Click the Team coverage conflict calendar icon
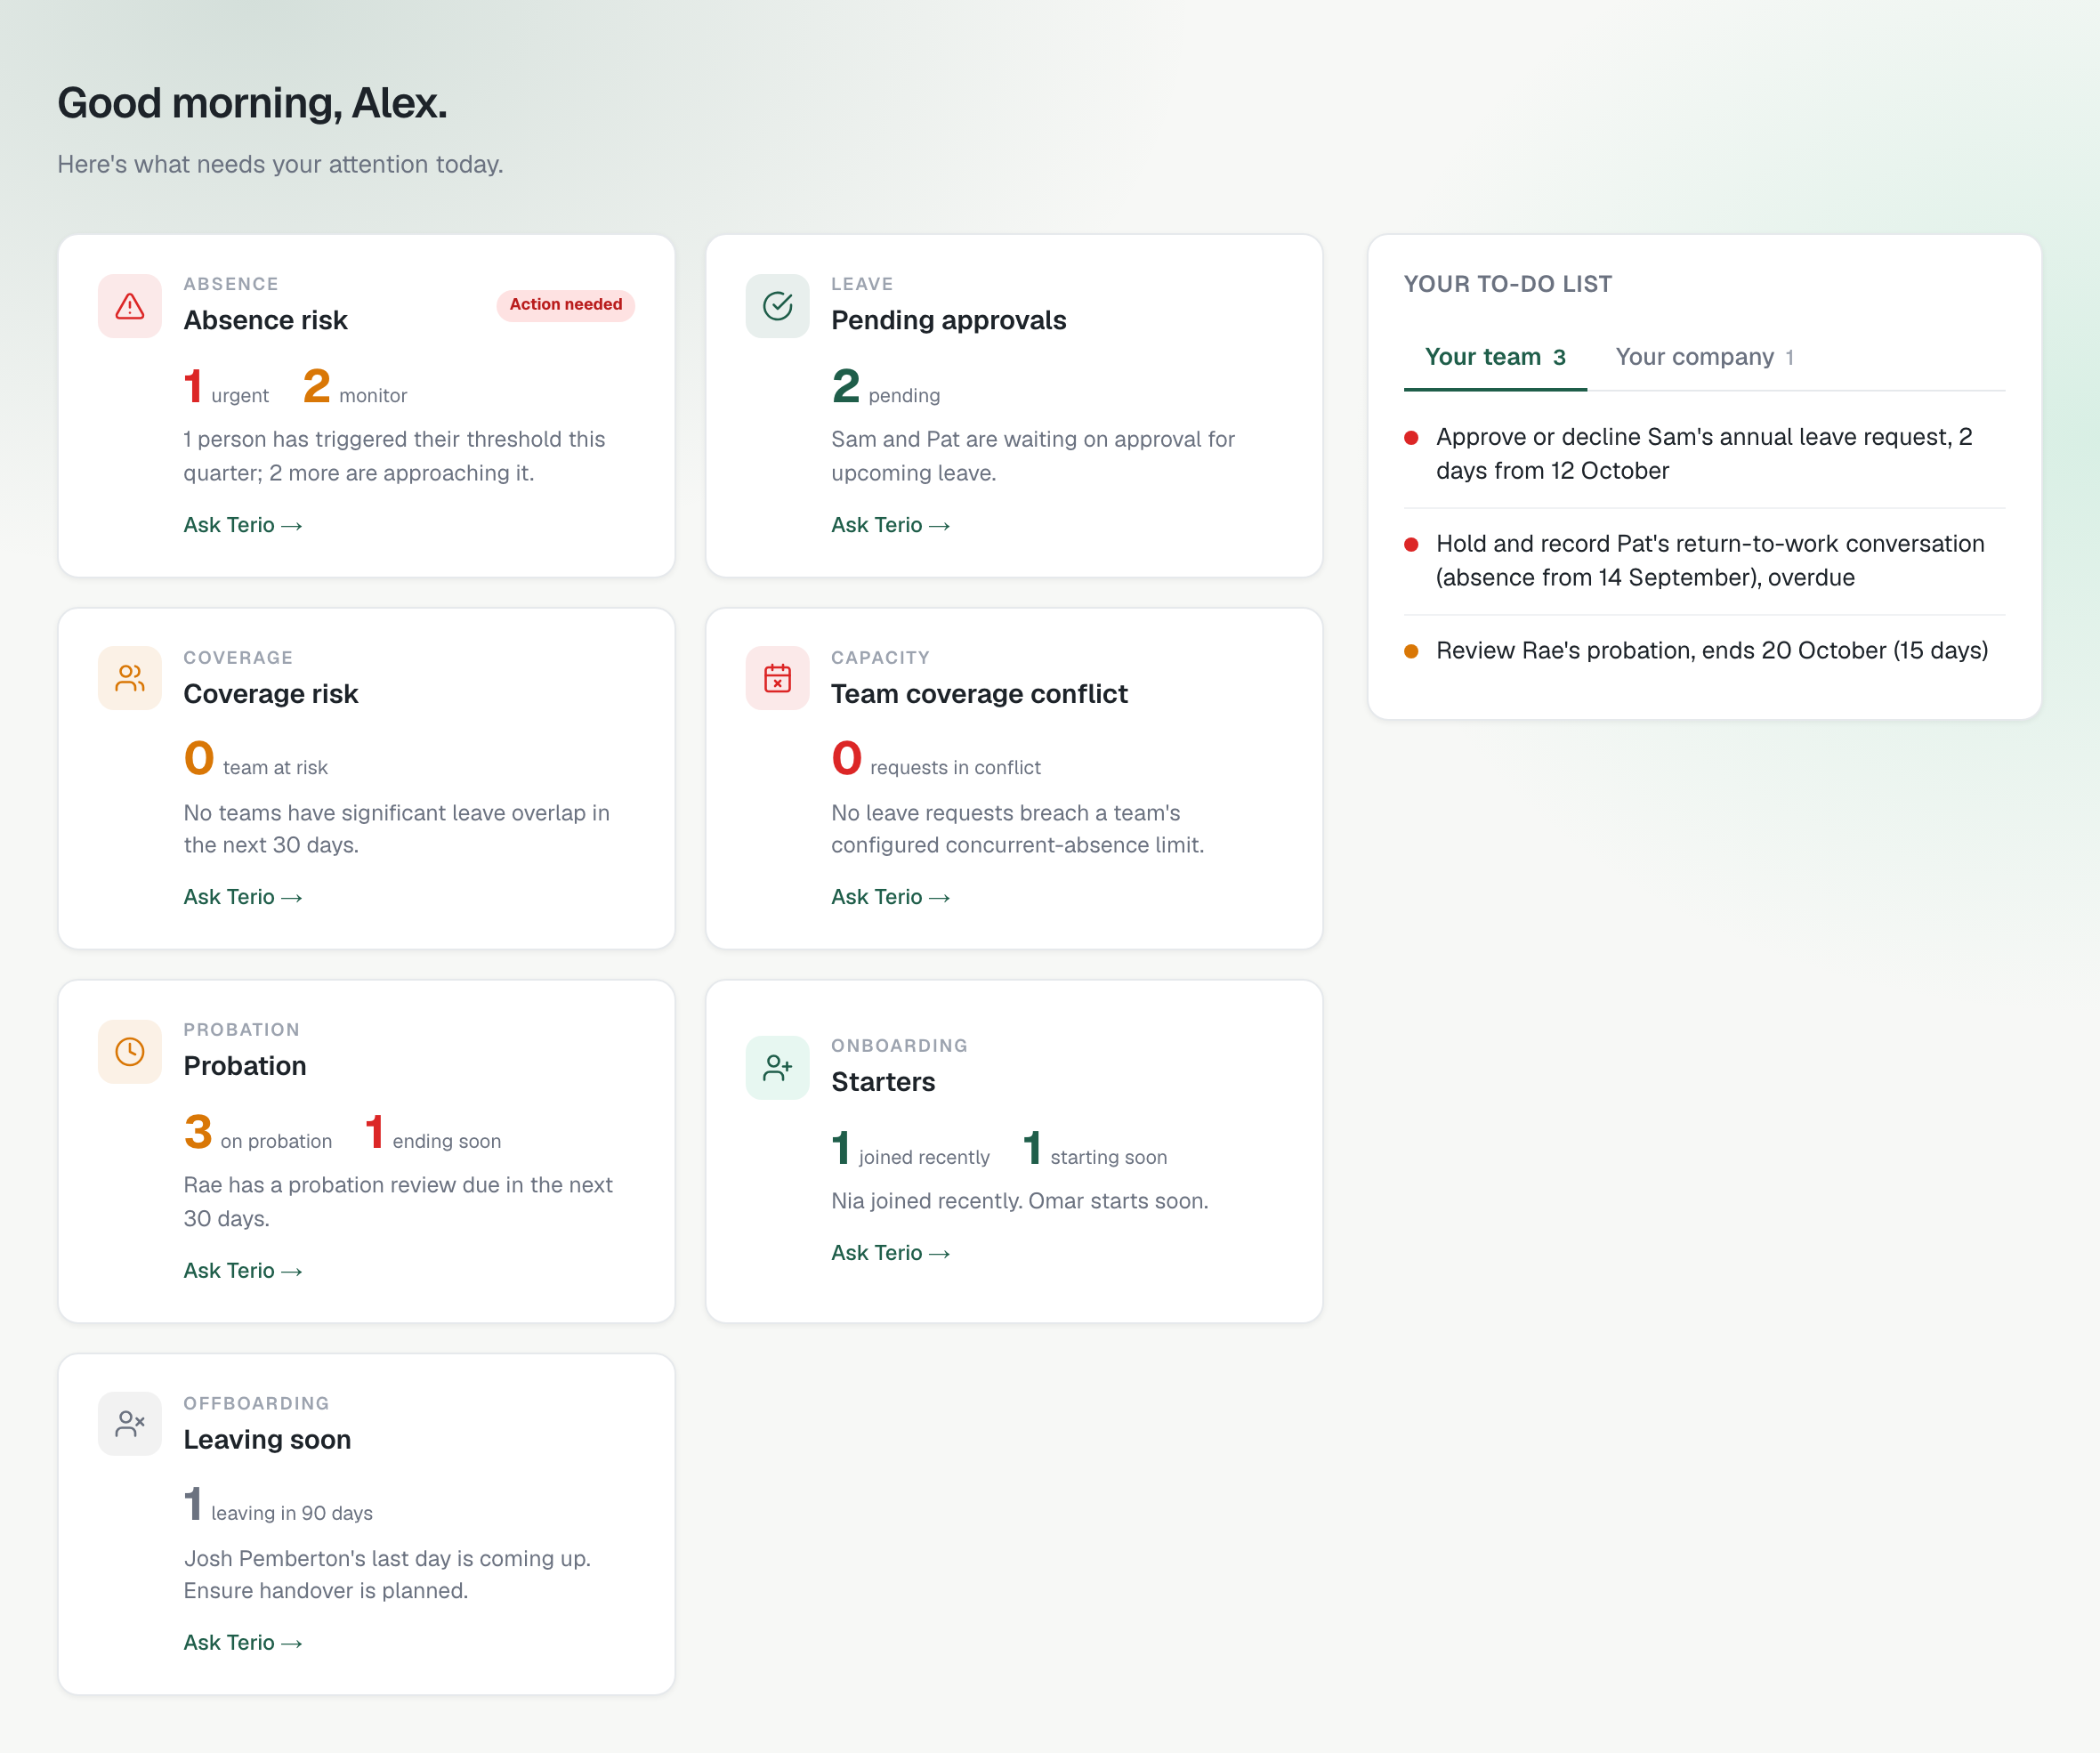Screen dimensions: 2100x1753 [x=777, y=679]
